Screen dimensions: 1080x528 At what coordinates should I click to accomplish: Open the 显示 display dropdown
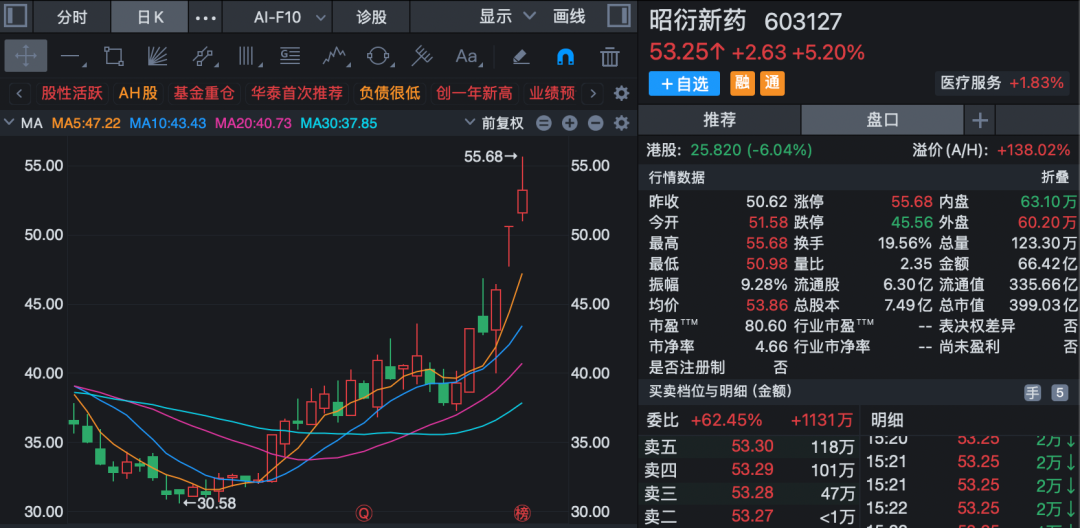coord(507,17)
